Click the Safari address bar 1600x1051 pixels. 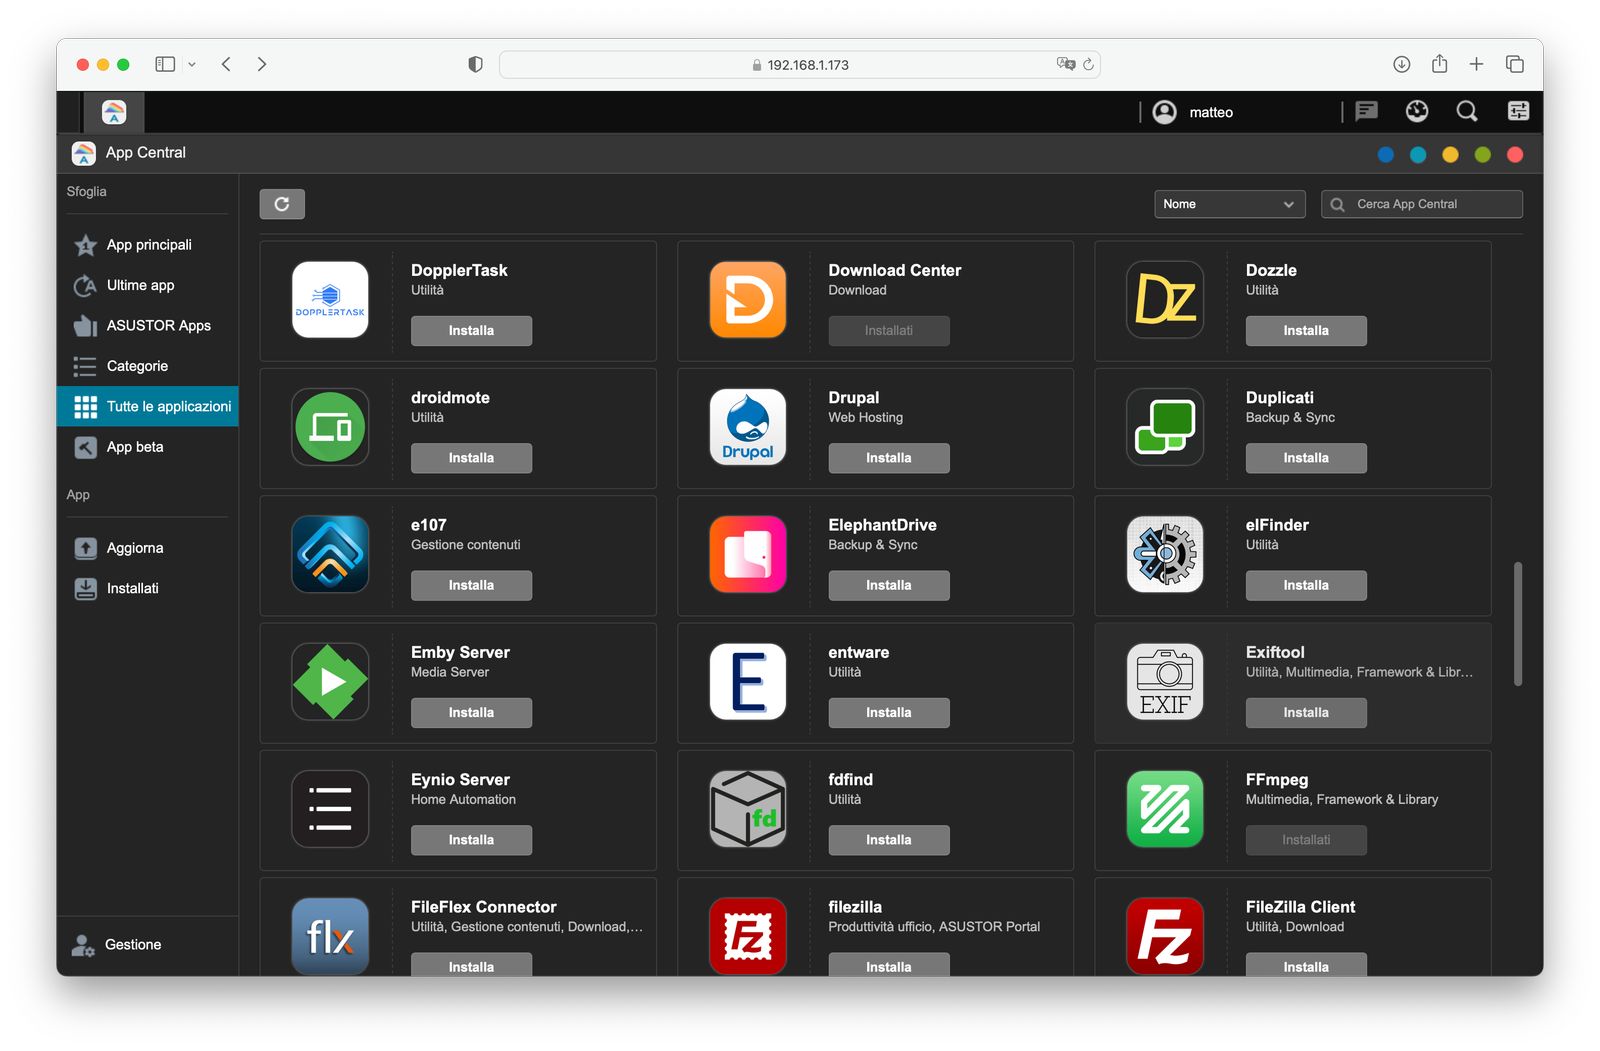800,64
